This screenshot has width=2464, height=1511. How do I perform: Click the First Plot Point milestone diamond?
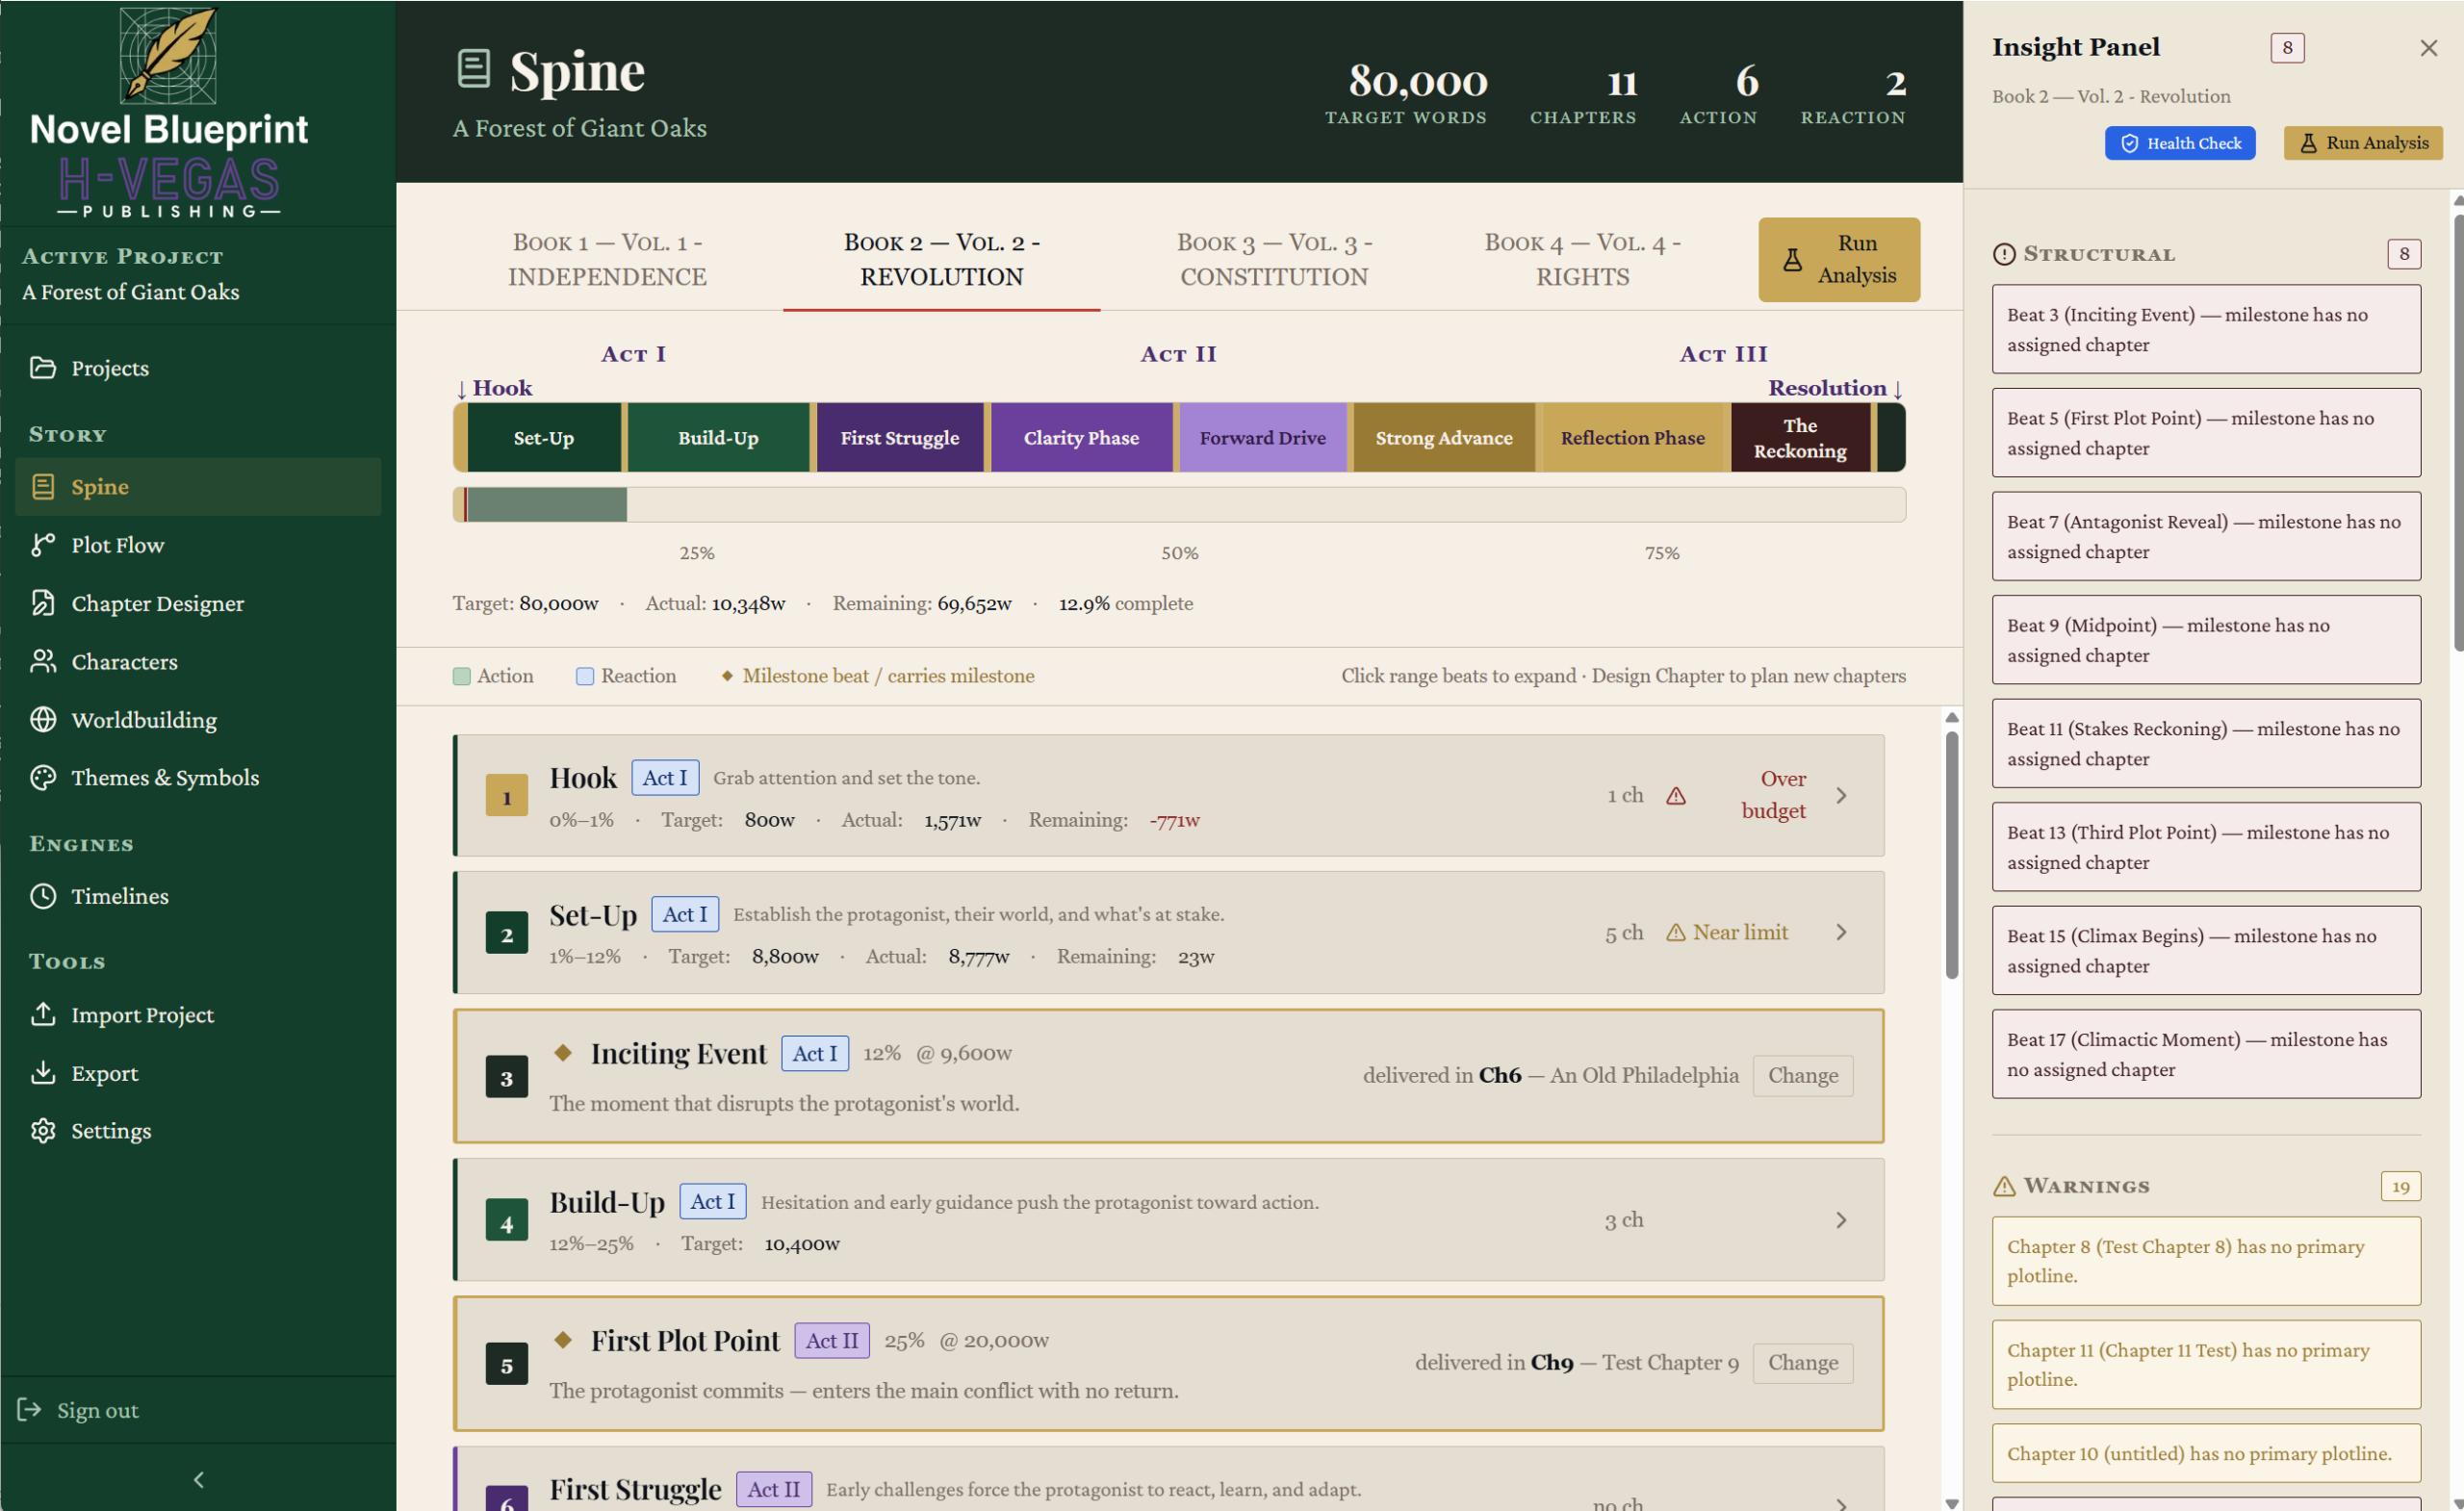[563, 1340]
